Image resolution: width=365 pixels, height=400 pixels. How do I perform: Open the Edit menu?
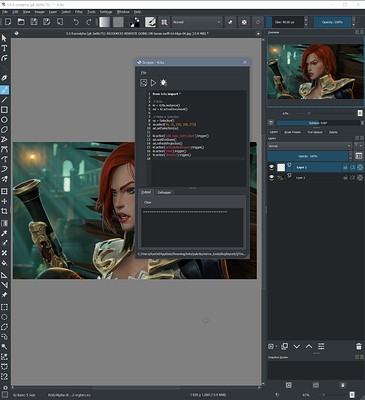click(x=15, y=12)
